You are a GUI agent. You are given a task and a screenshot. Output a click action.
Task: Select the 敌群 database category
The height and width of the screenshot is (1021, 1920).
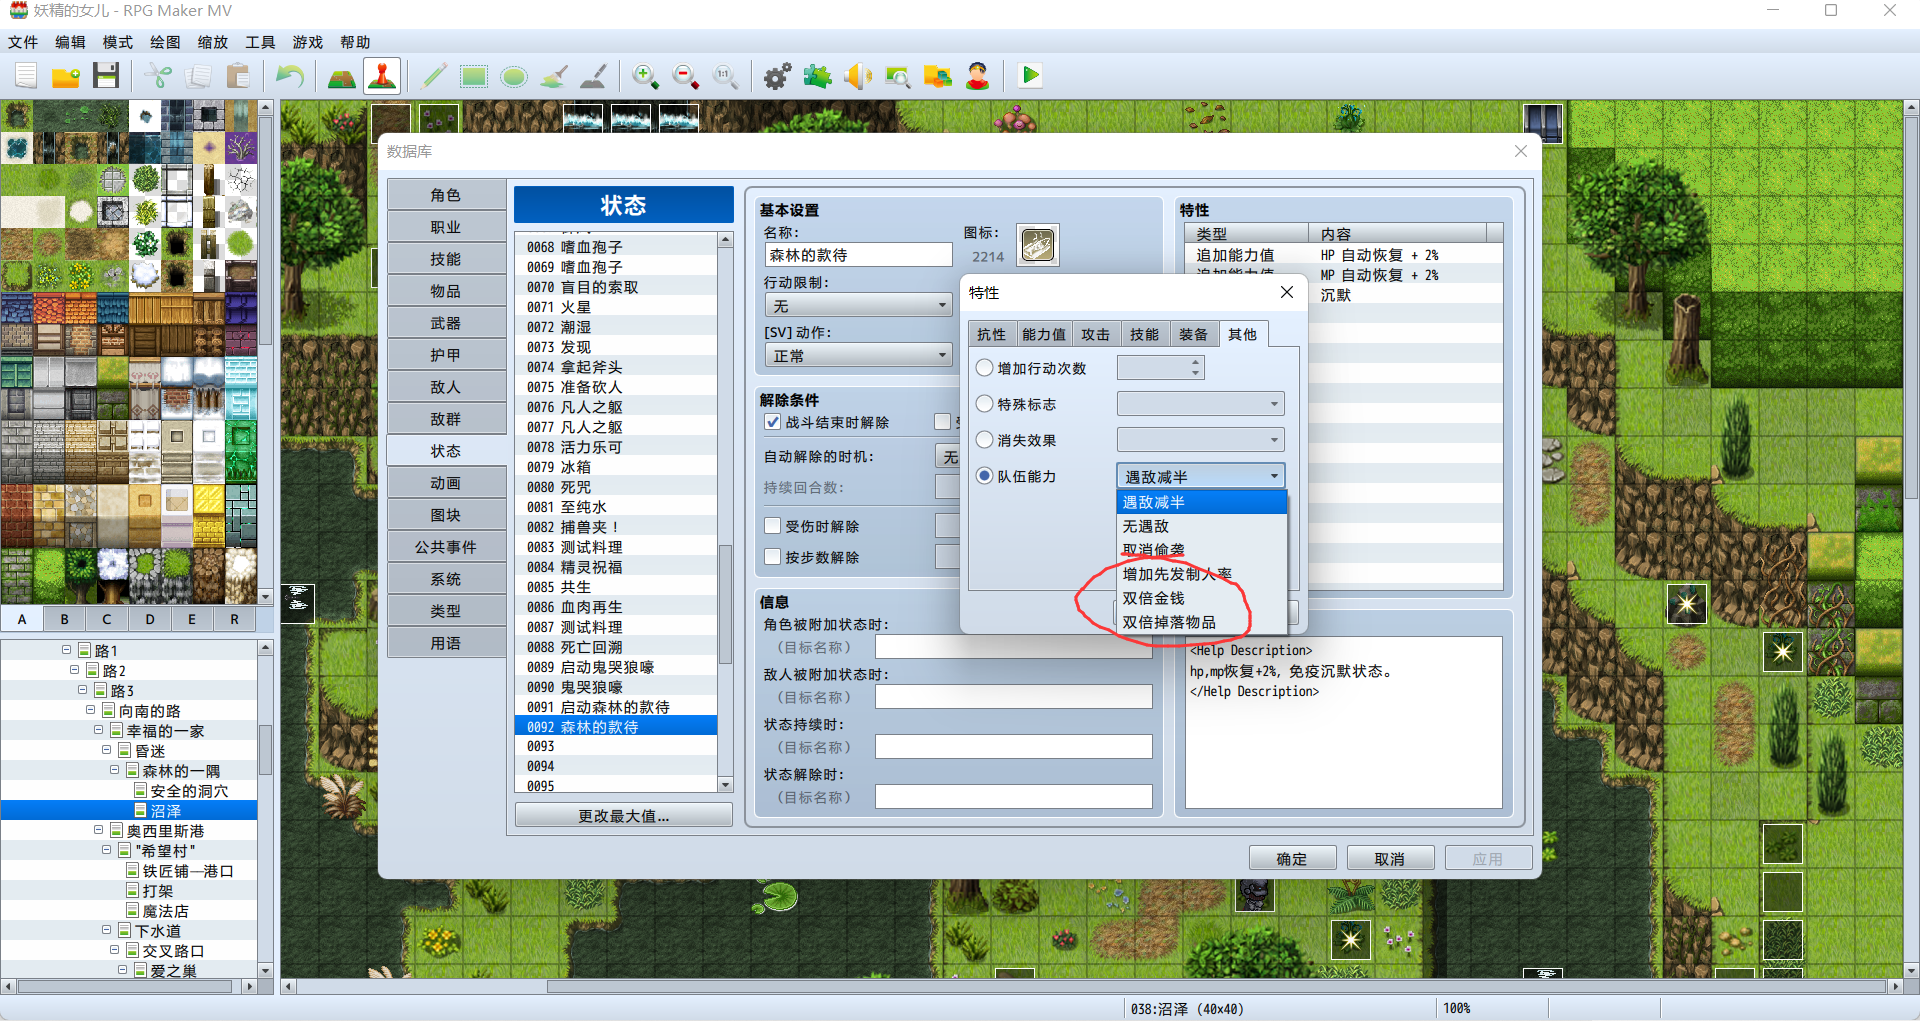446,419
